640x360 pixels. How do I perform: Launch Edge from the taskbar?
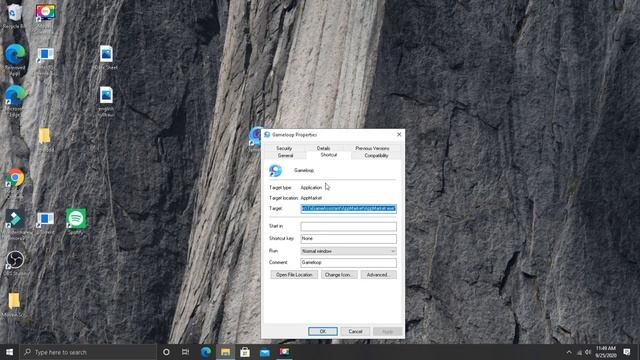pos(206,352)
